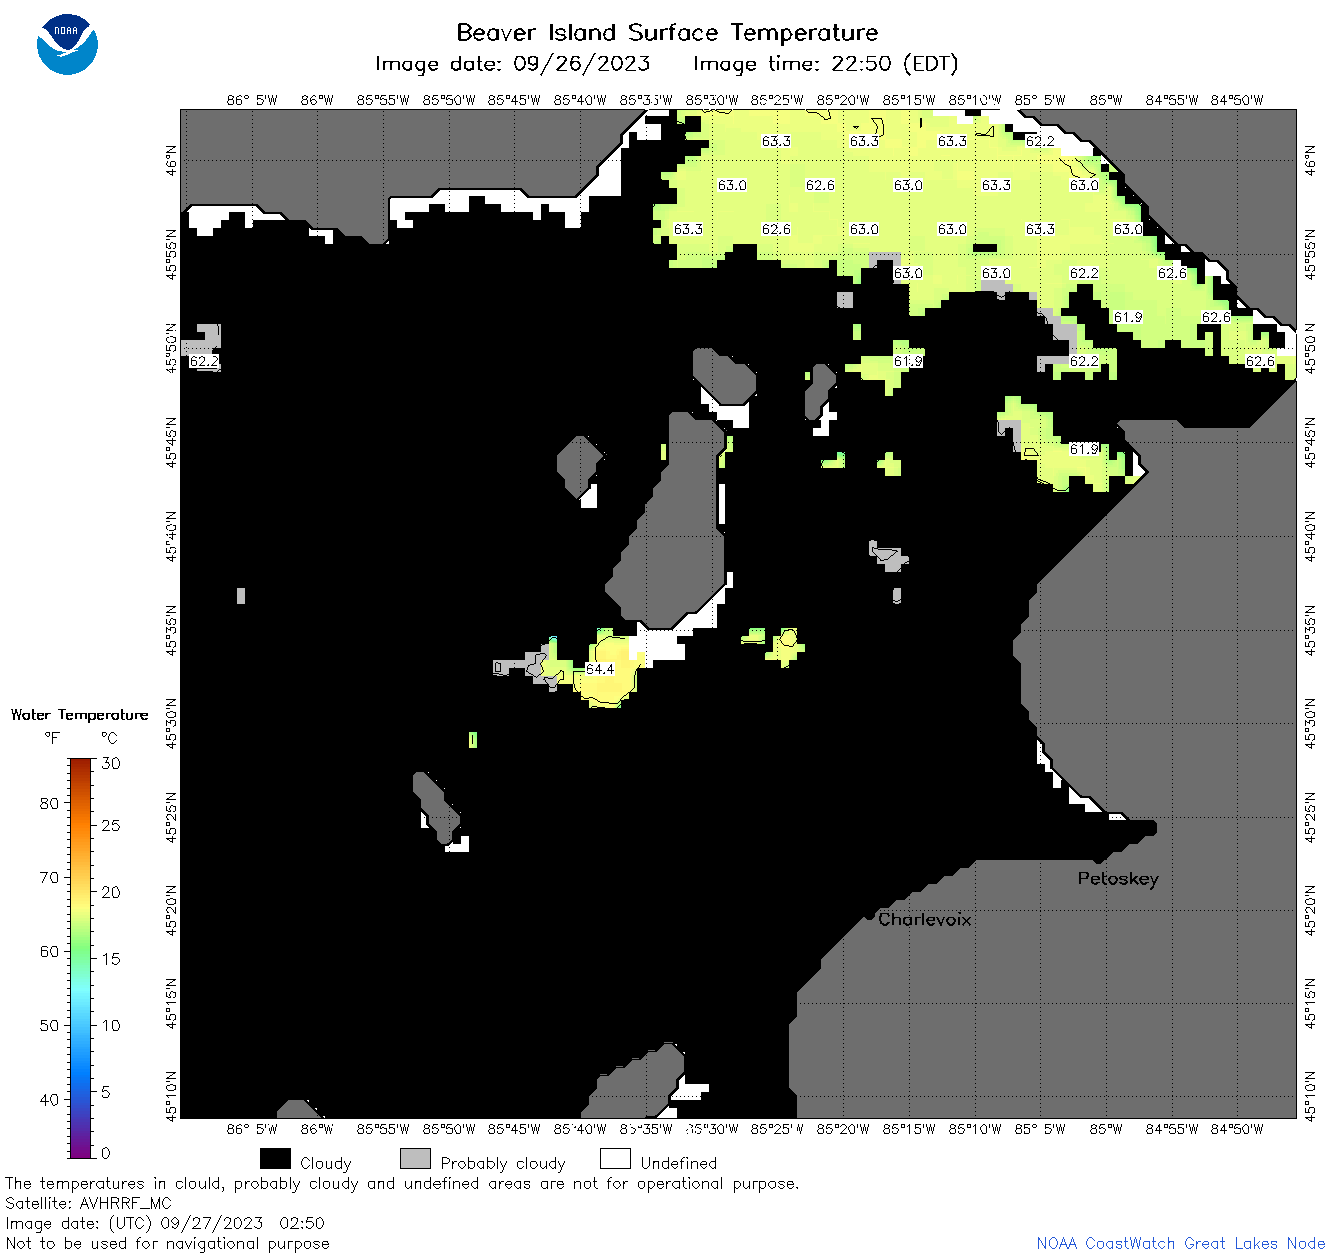Open NOAA CoastWatch Great Lakes Node link
Screen dimensions: 1336x1259
(x=1181, y=1243)
